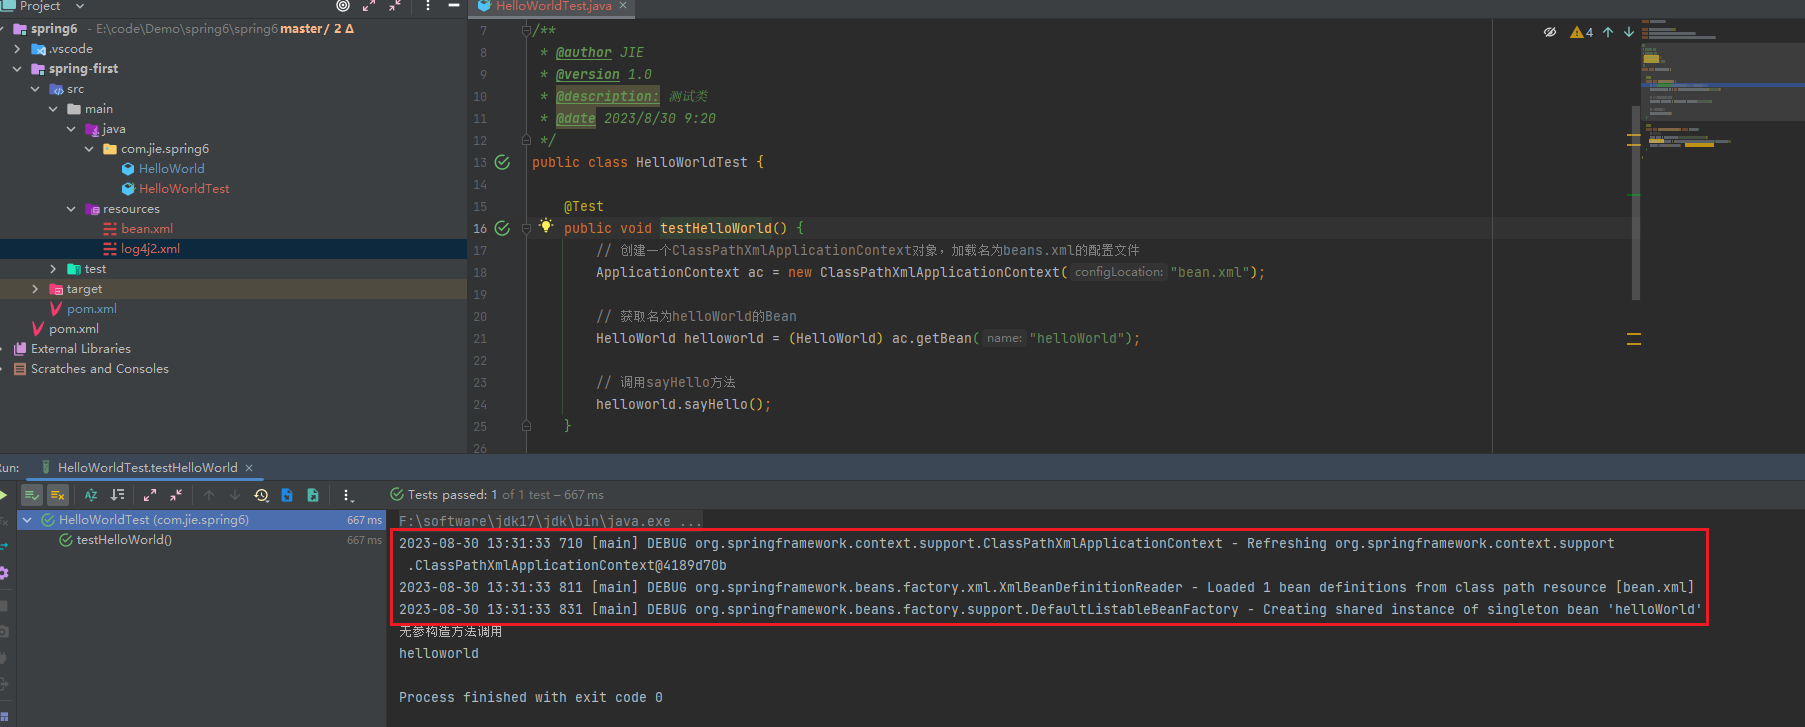Collapse the com.jie.spring6 package

[89, 149]
